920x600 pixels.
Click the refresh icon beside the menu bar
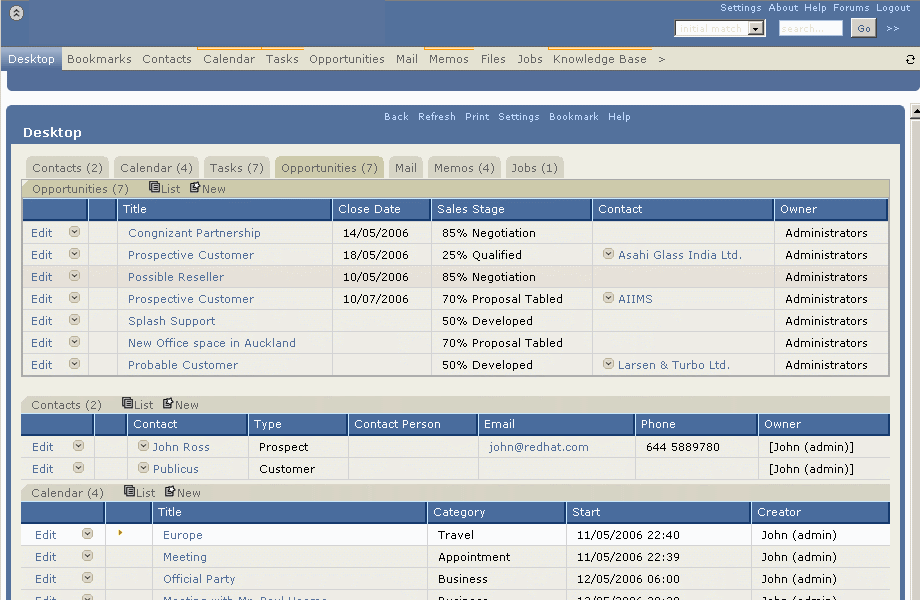[910, 60]
